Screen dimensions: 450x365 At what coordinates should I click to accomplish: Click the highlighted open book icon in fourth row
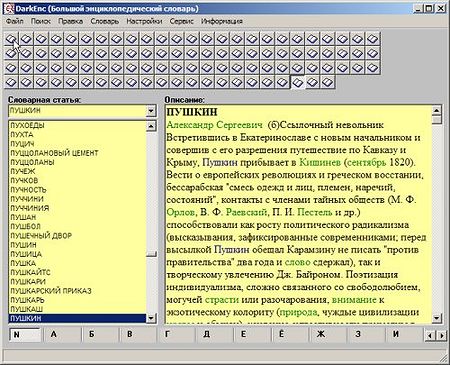pyautogui.click(x=298, y=82)
